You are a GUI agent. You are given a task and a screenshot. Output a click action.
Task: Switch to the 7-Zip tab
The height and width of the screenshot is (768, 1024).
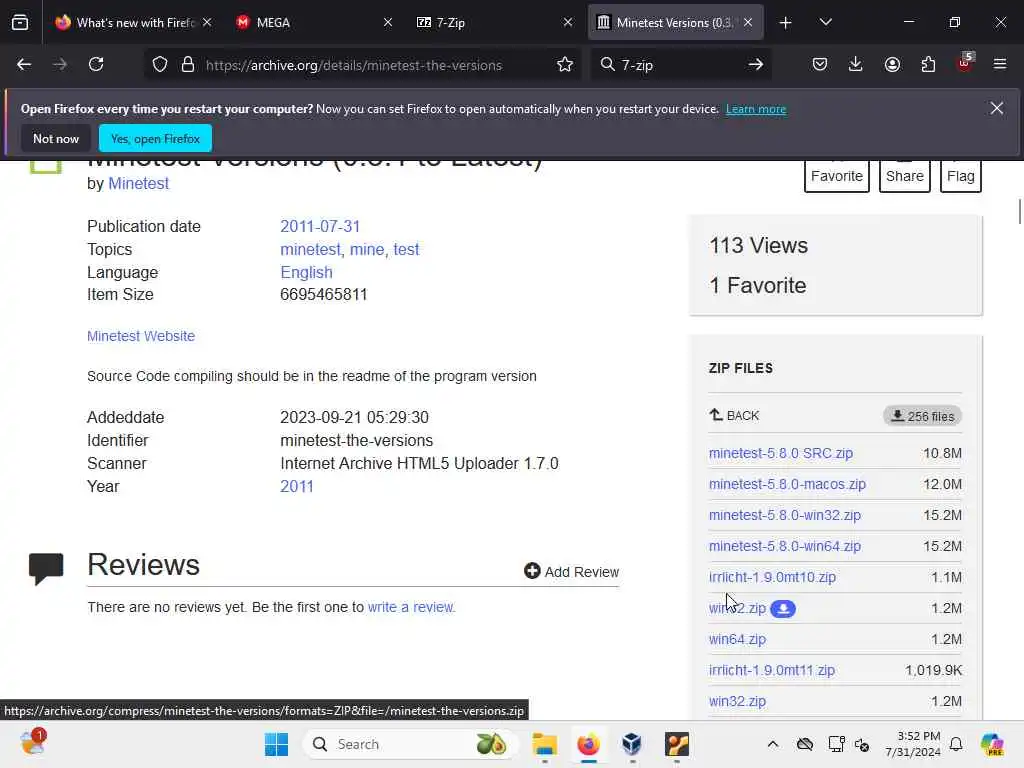point(494,22)
